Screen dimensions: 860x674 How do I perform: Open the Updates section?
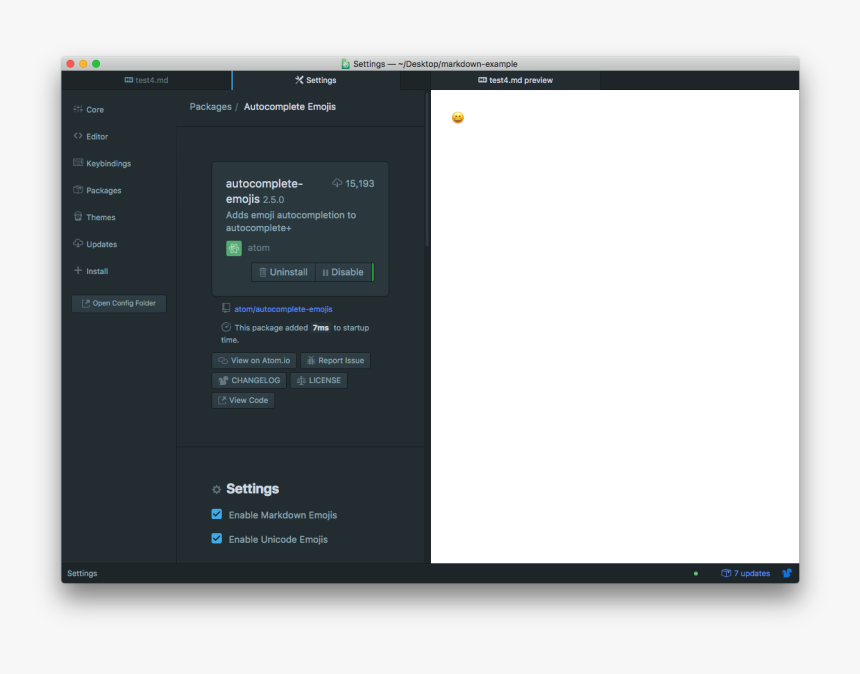coord(95,244)
